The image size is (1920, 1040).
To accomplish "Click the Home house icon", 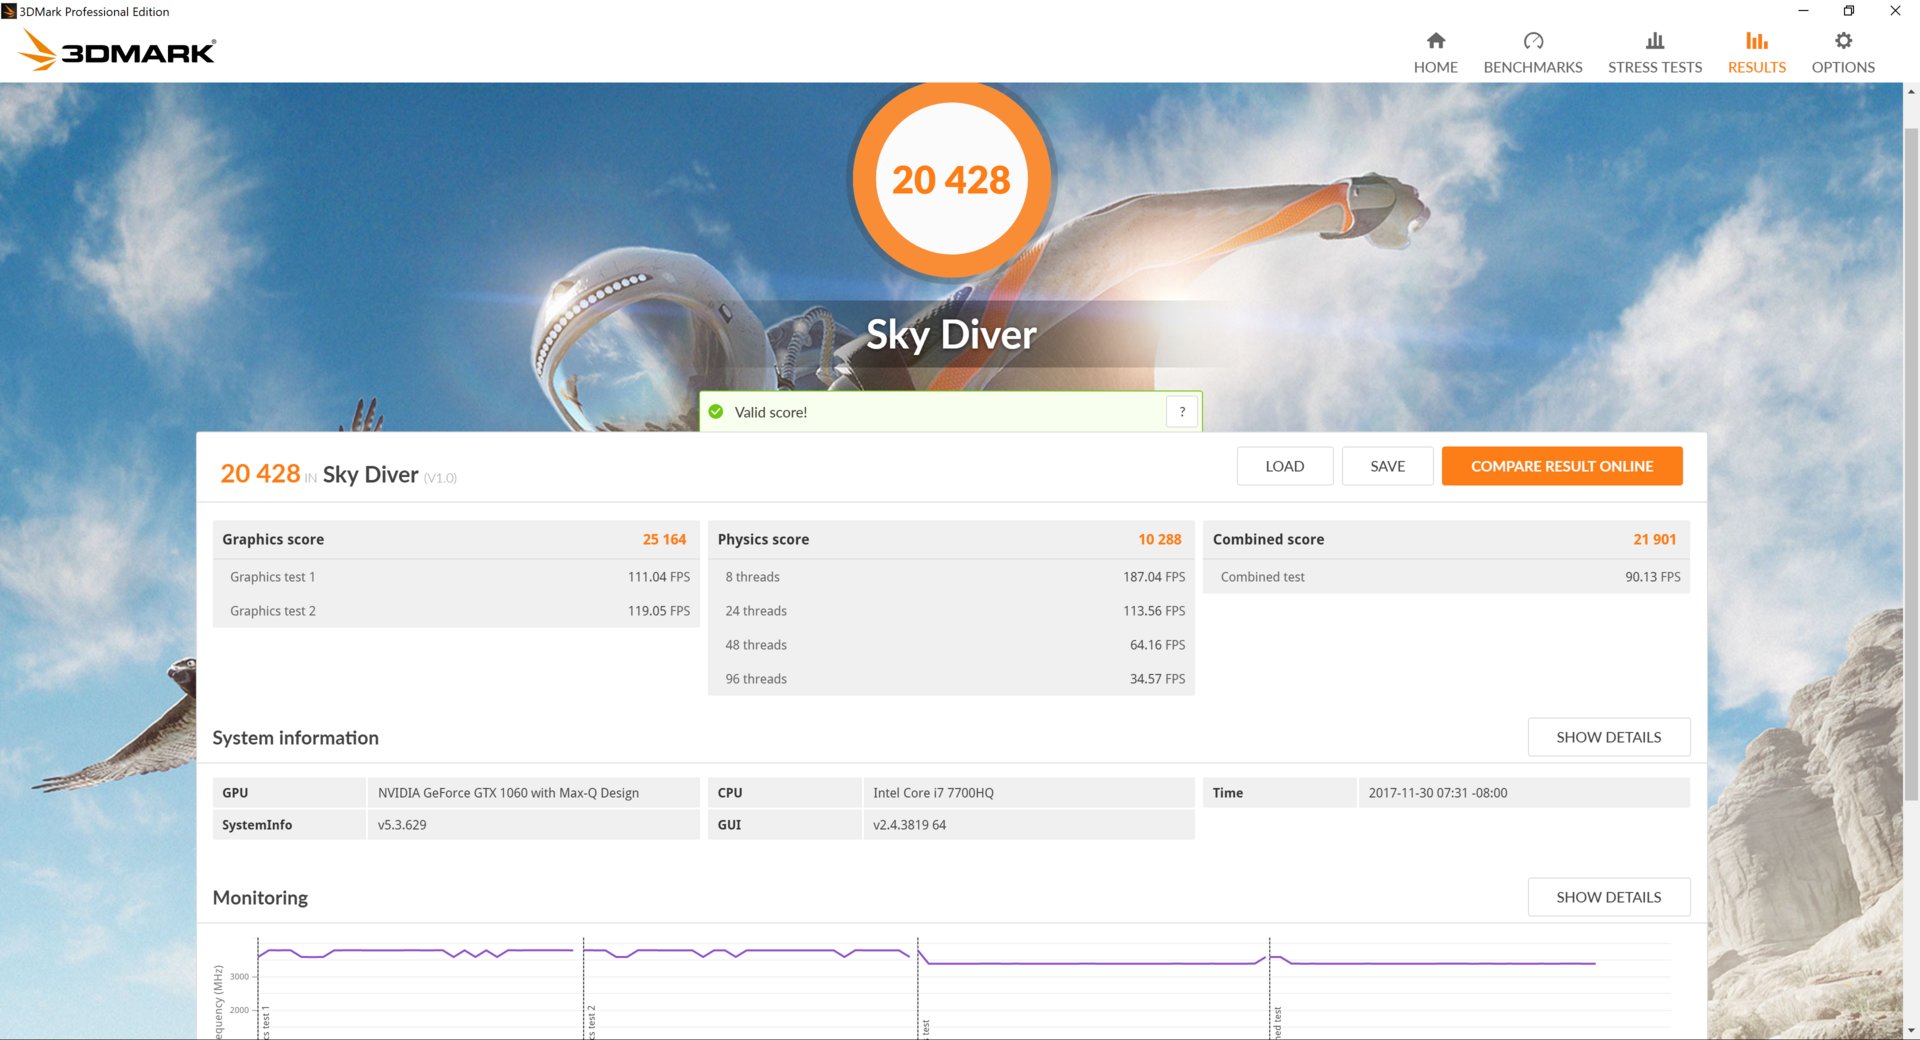I will coord(1435,41).
